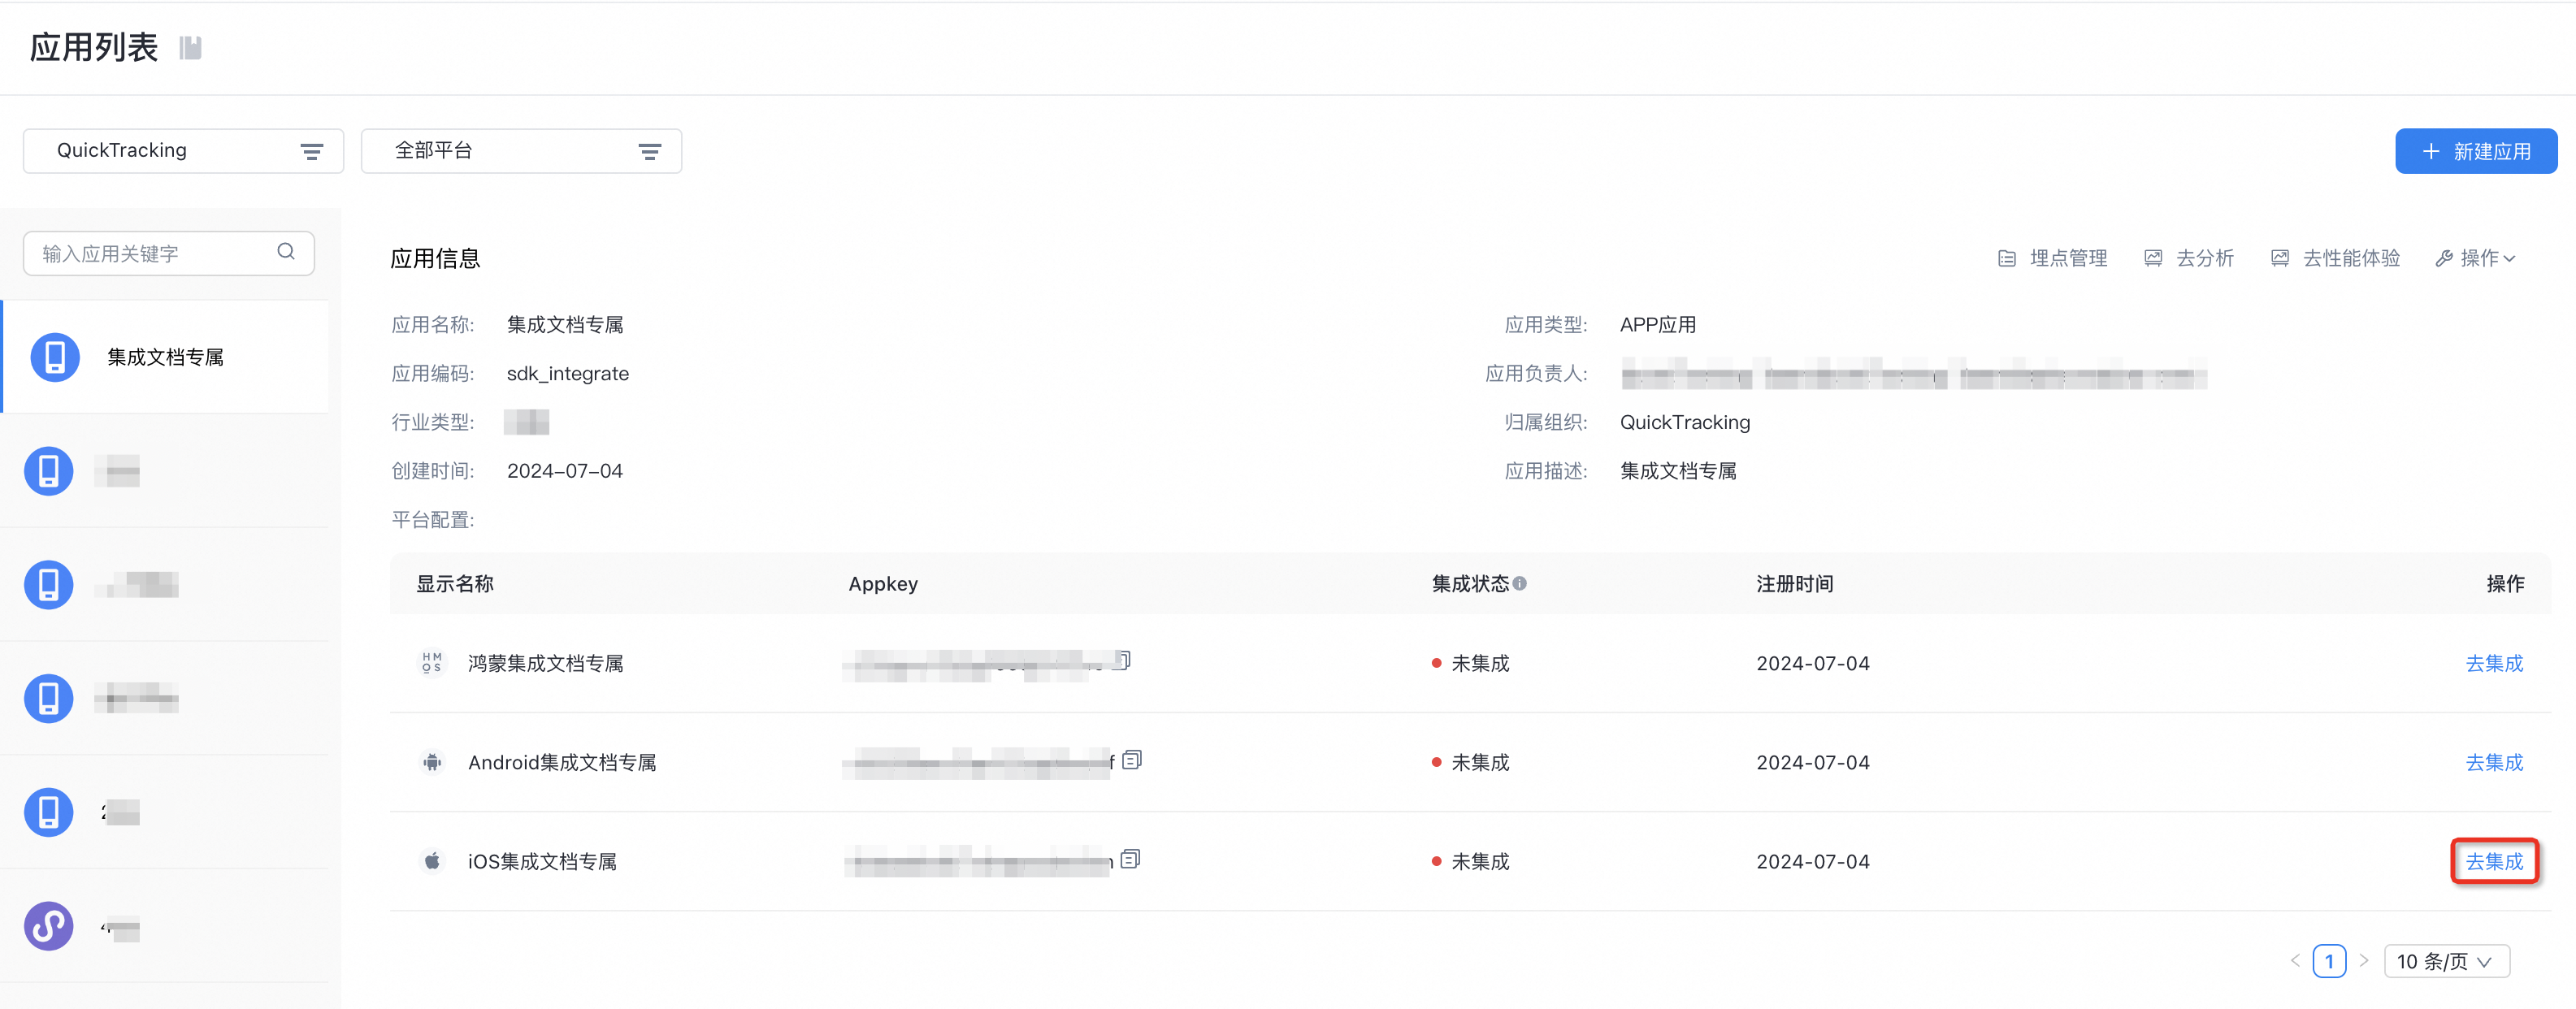
Task: Copy the Appkey of 鸿蒙集成文档专属
Action: [1123, 660]
